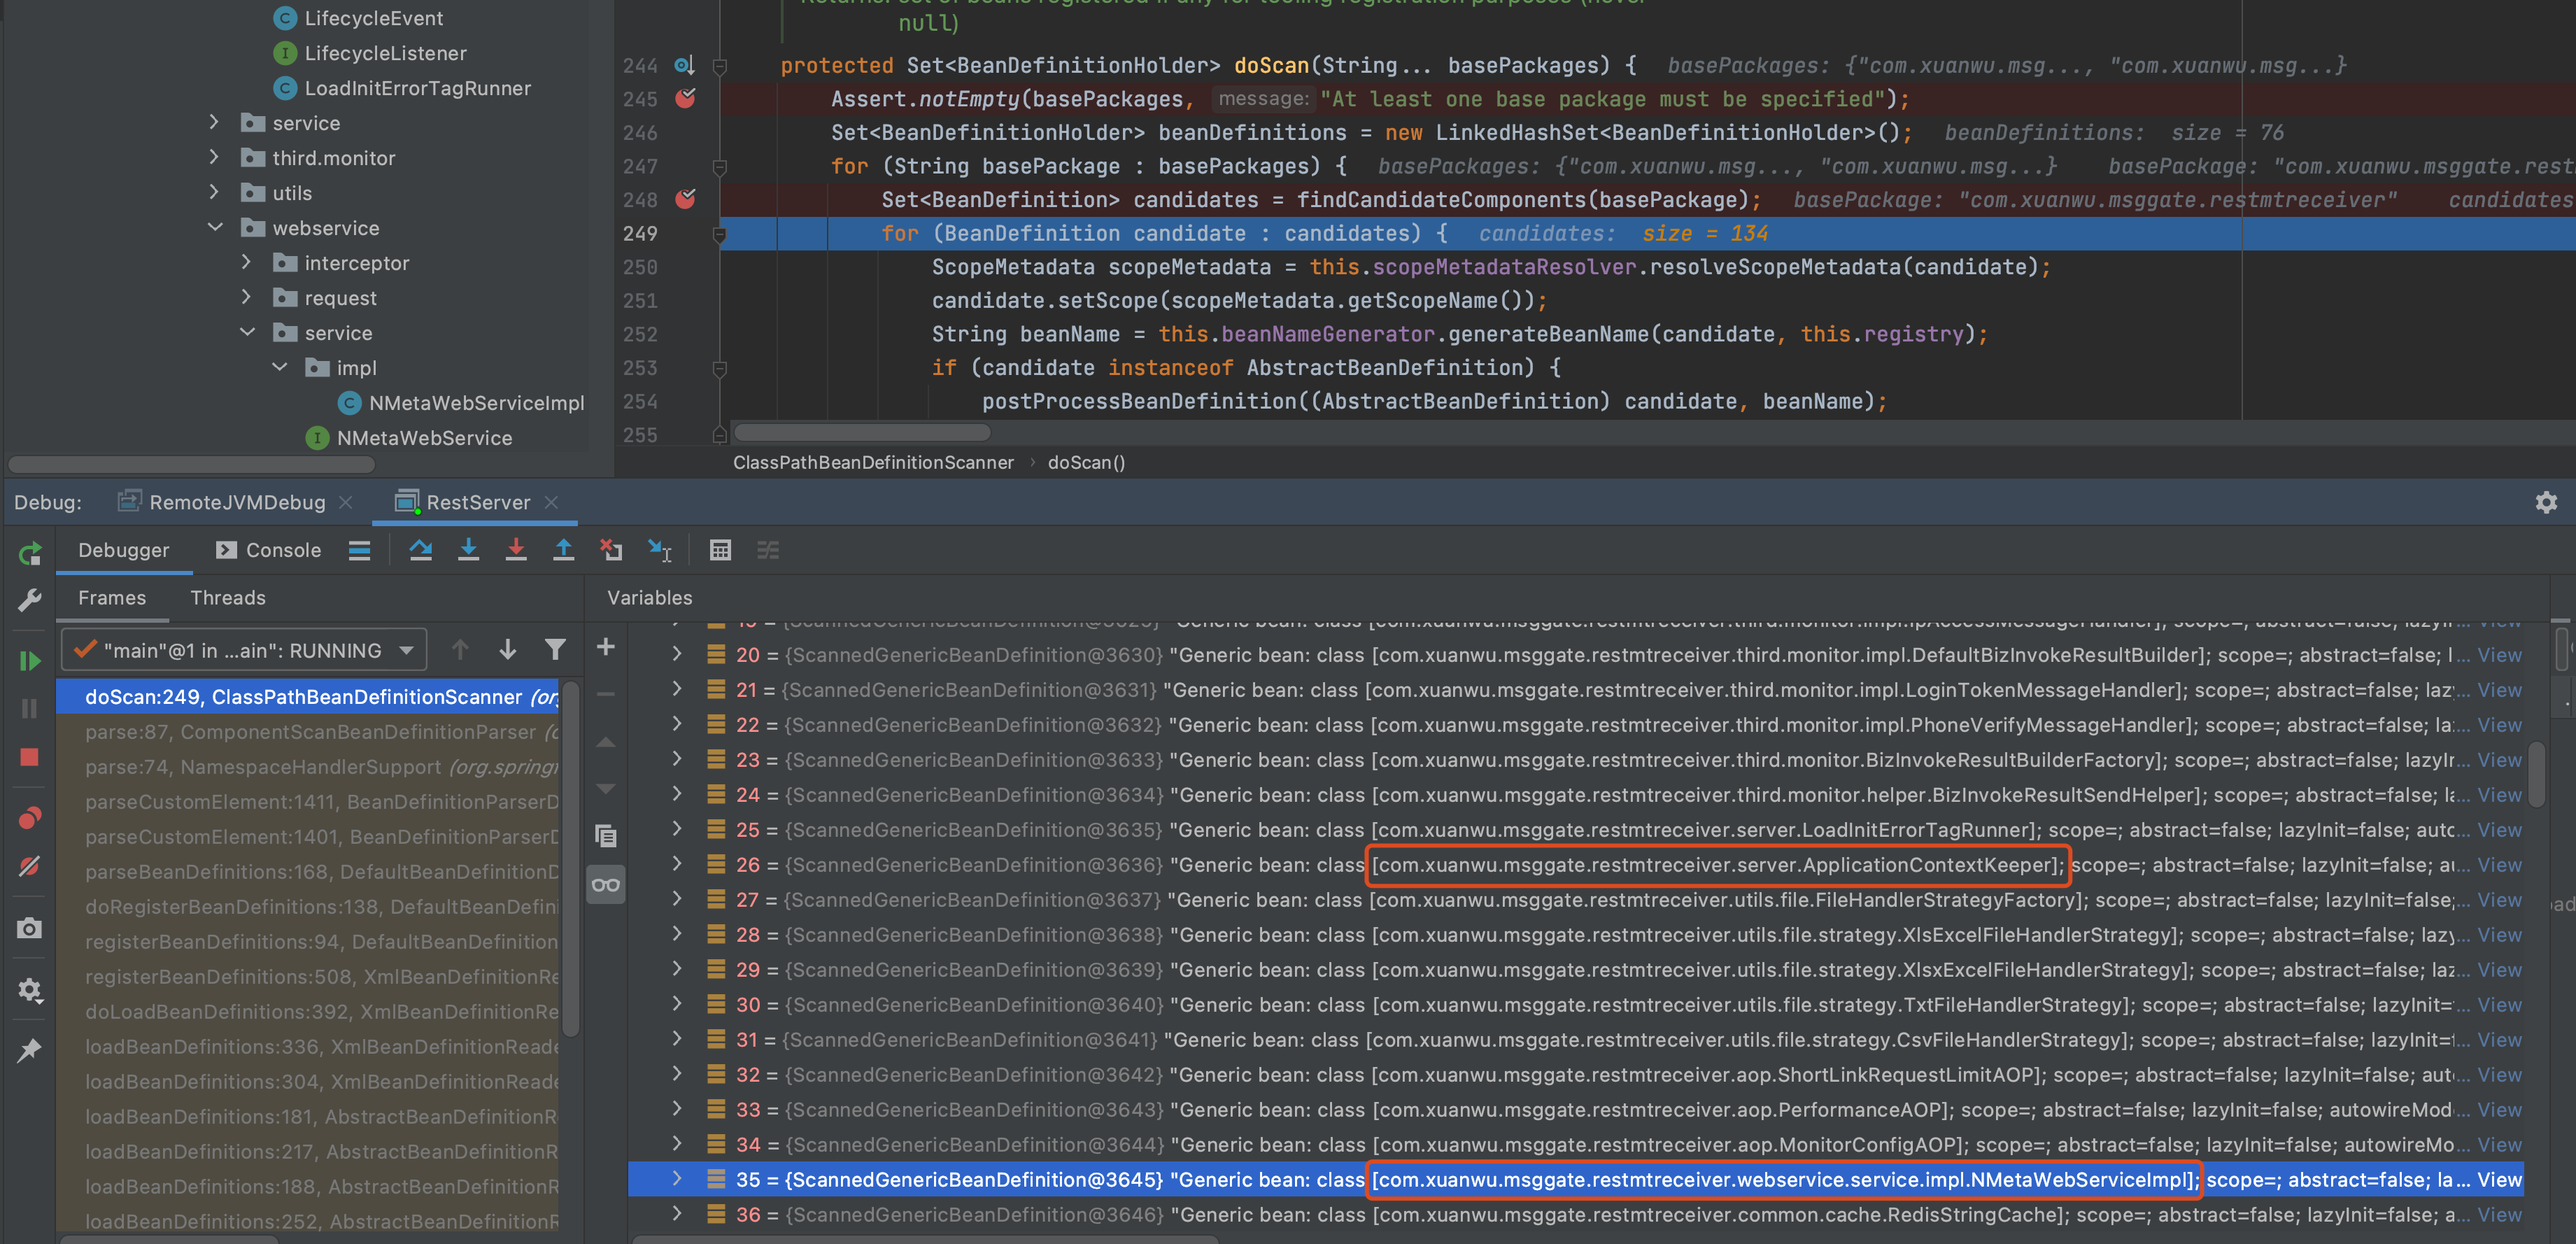
Task: Click doScan() breadcrumb
Action: point(1086,462)
